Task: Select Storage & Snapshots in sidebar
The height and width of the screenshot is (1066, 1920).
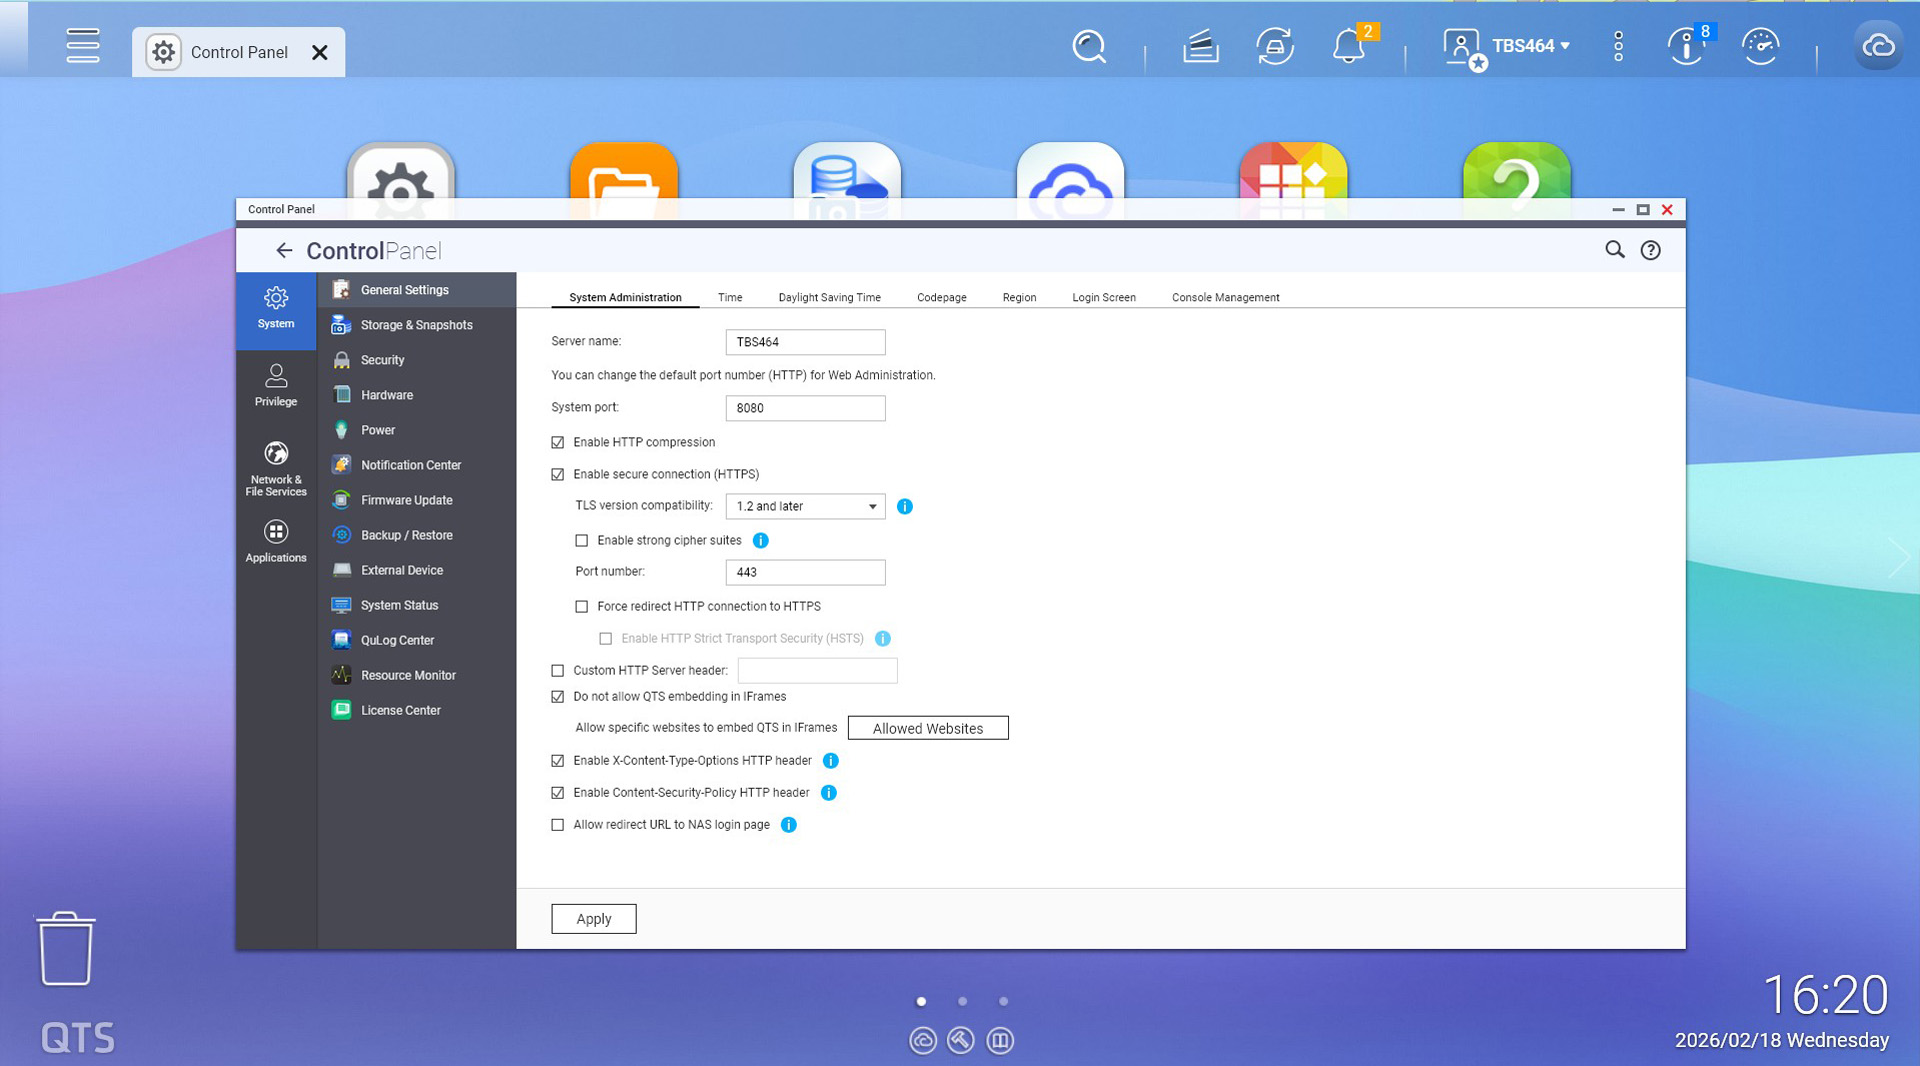Action: (x=416, y=325)
